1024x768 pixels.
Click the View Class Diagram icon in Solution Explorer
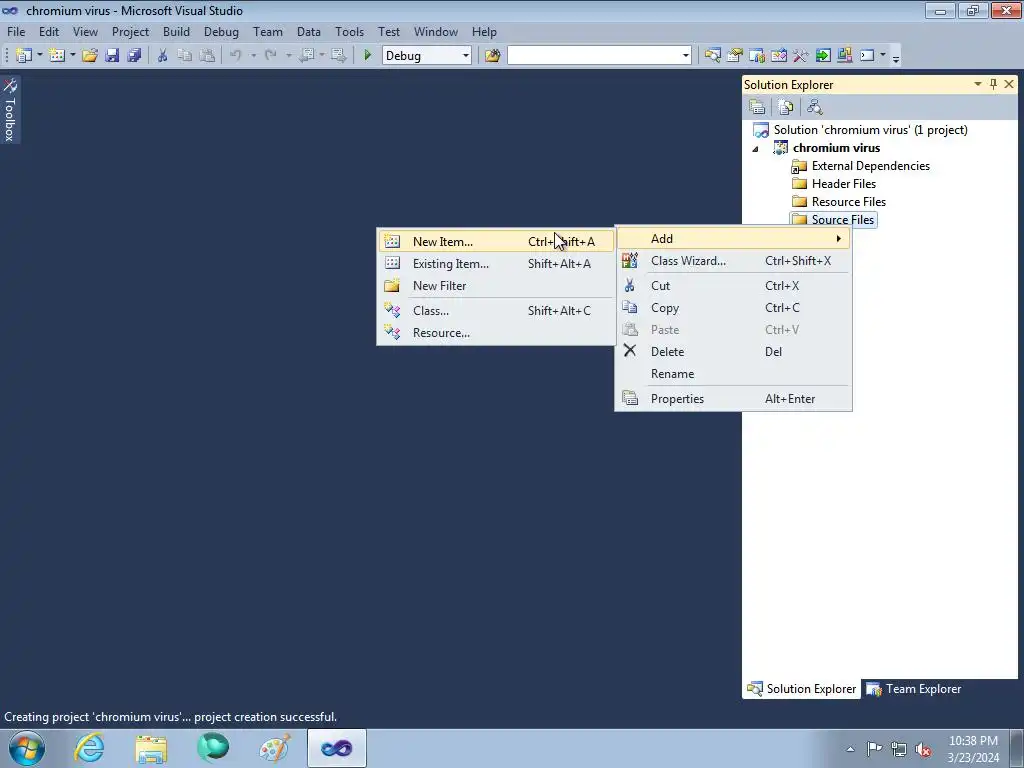point(814,106)
